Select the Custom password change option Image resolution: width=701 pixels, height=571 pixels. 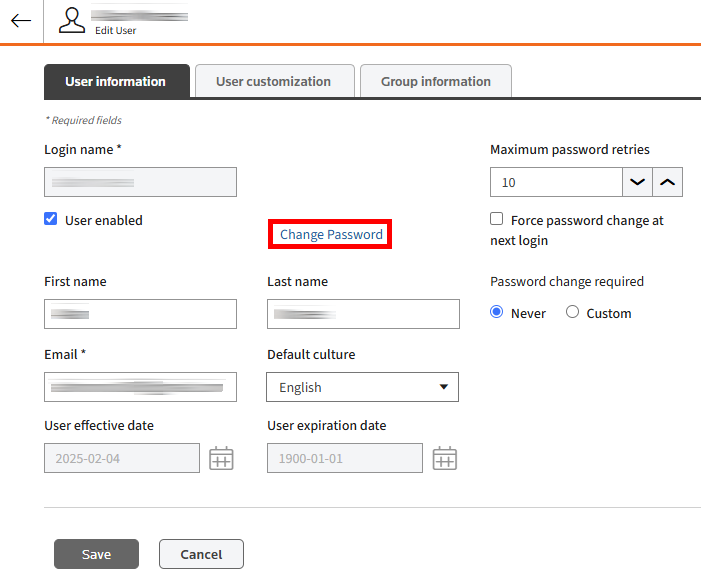572,312
